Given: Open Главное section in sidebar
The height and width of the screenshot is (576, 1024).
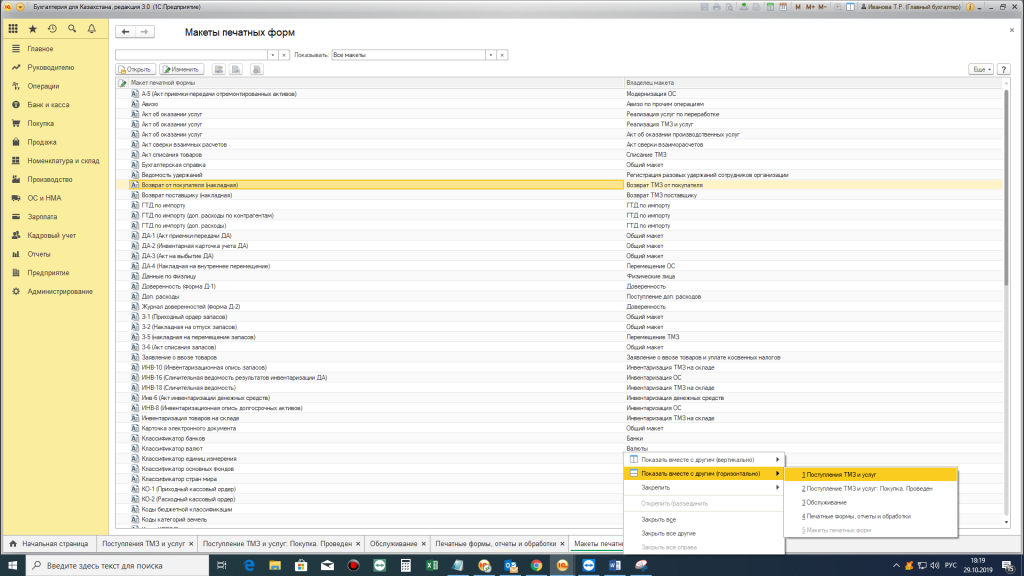Looking at the screenshot, I should point(40,48).
